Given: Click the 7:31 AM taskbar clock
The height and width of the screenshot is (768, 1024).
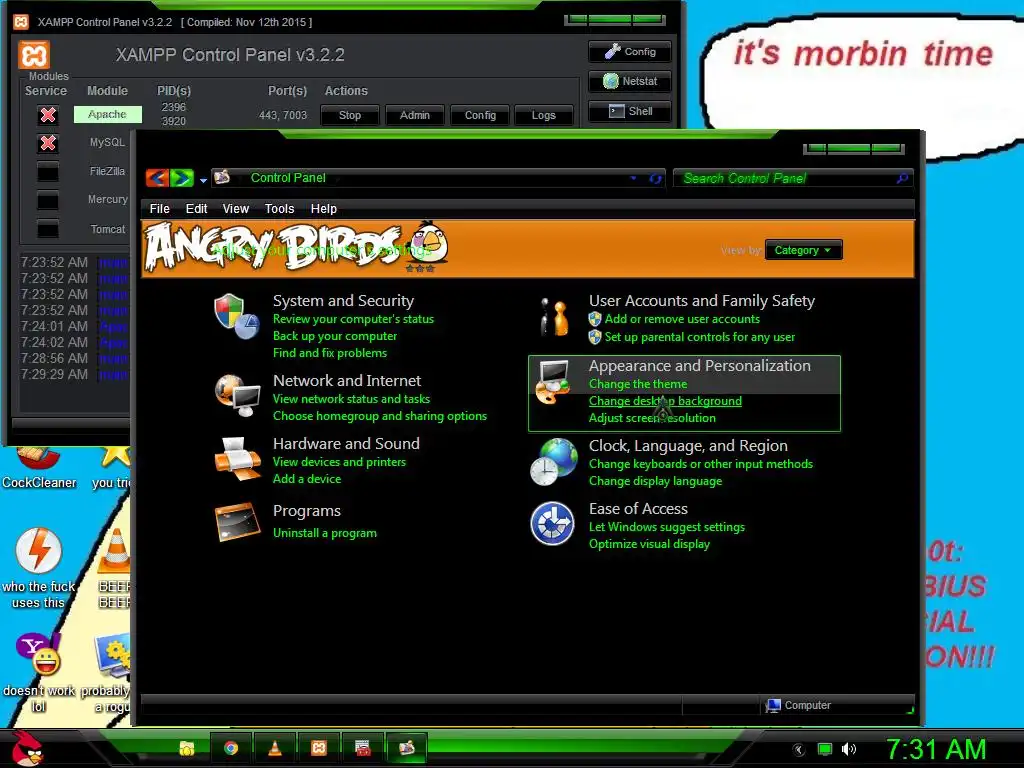Looking at the screenshot, I should click(x=936, y=749).
